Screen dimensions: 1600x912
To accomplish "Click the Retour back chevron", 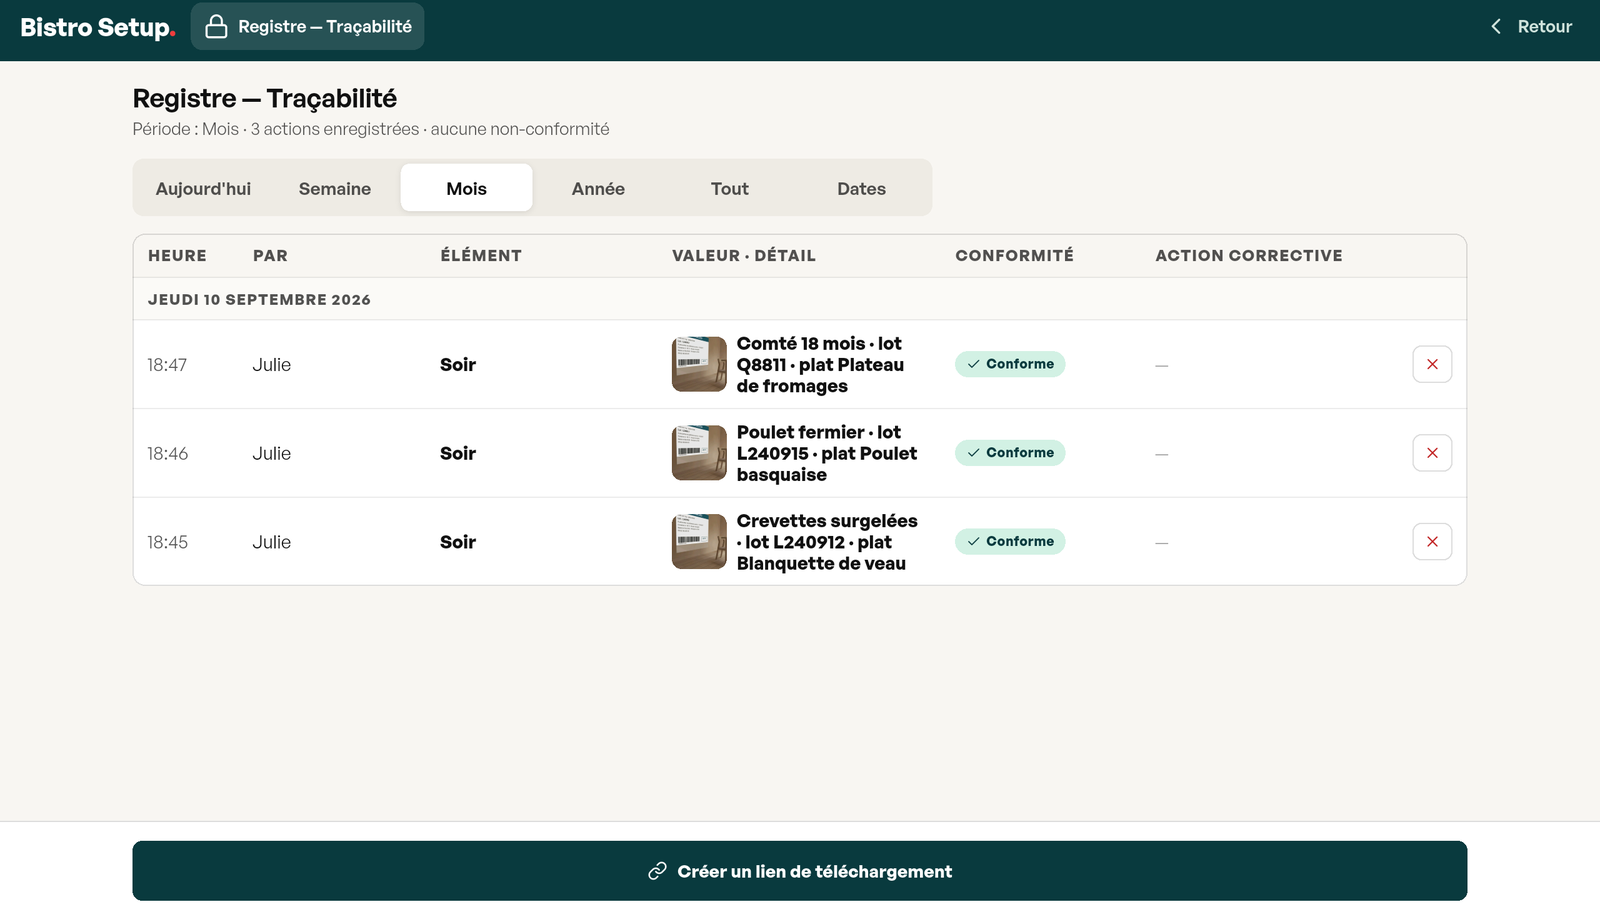I will [1496, 26].
